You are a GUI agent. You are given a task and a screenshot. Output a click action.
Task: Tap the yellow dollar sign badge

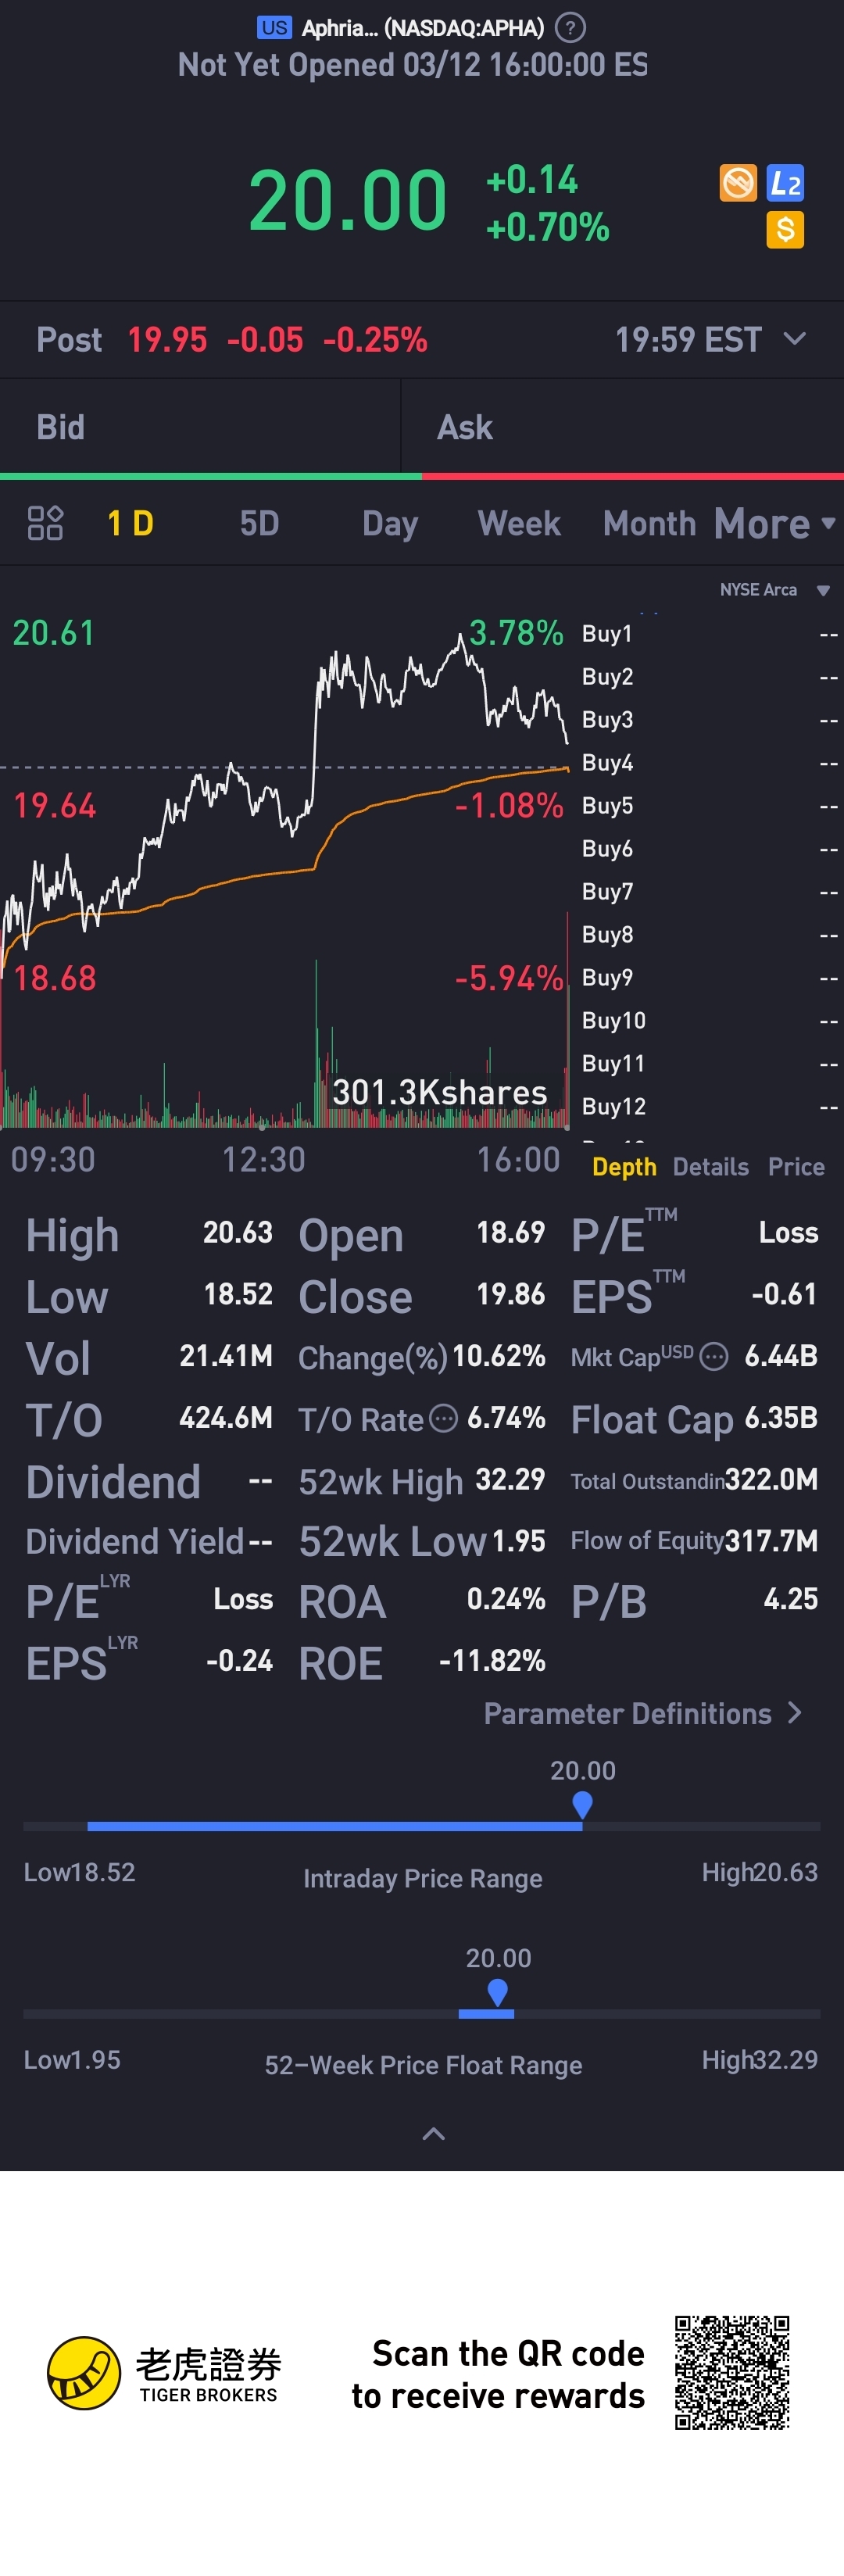click(785, 230)
